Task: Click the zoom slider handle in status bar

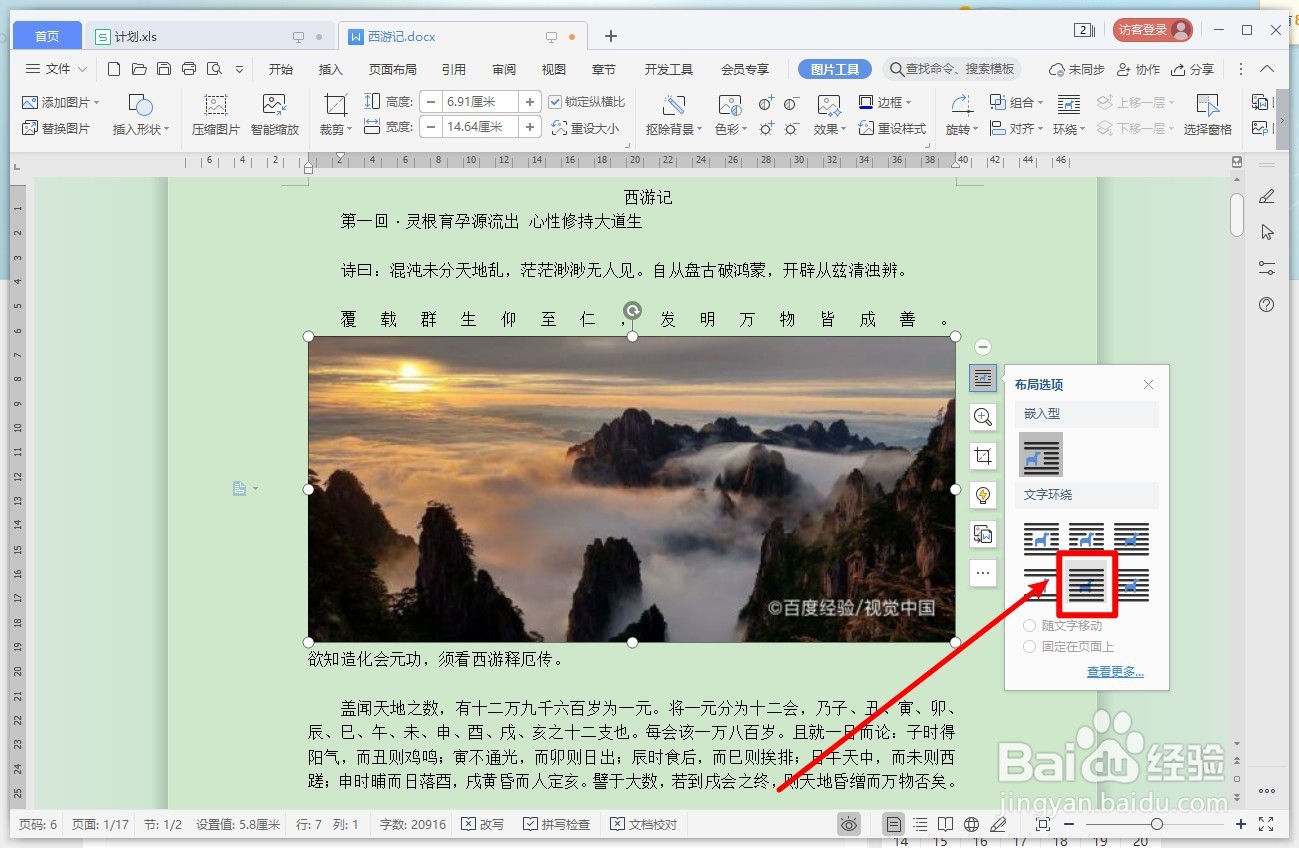Action: (1157, 825)
